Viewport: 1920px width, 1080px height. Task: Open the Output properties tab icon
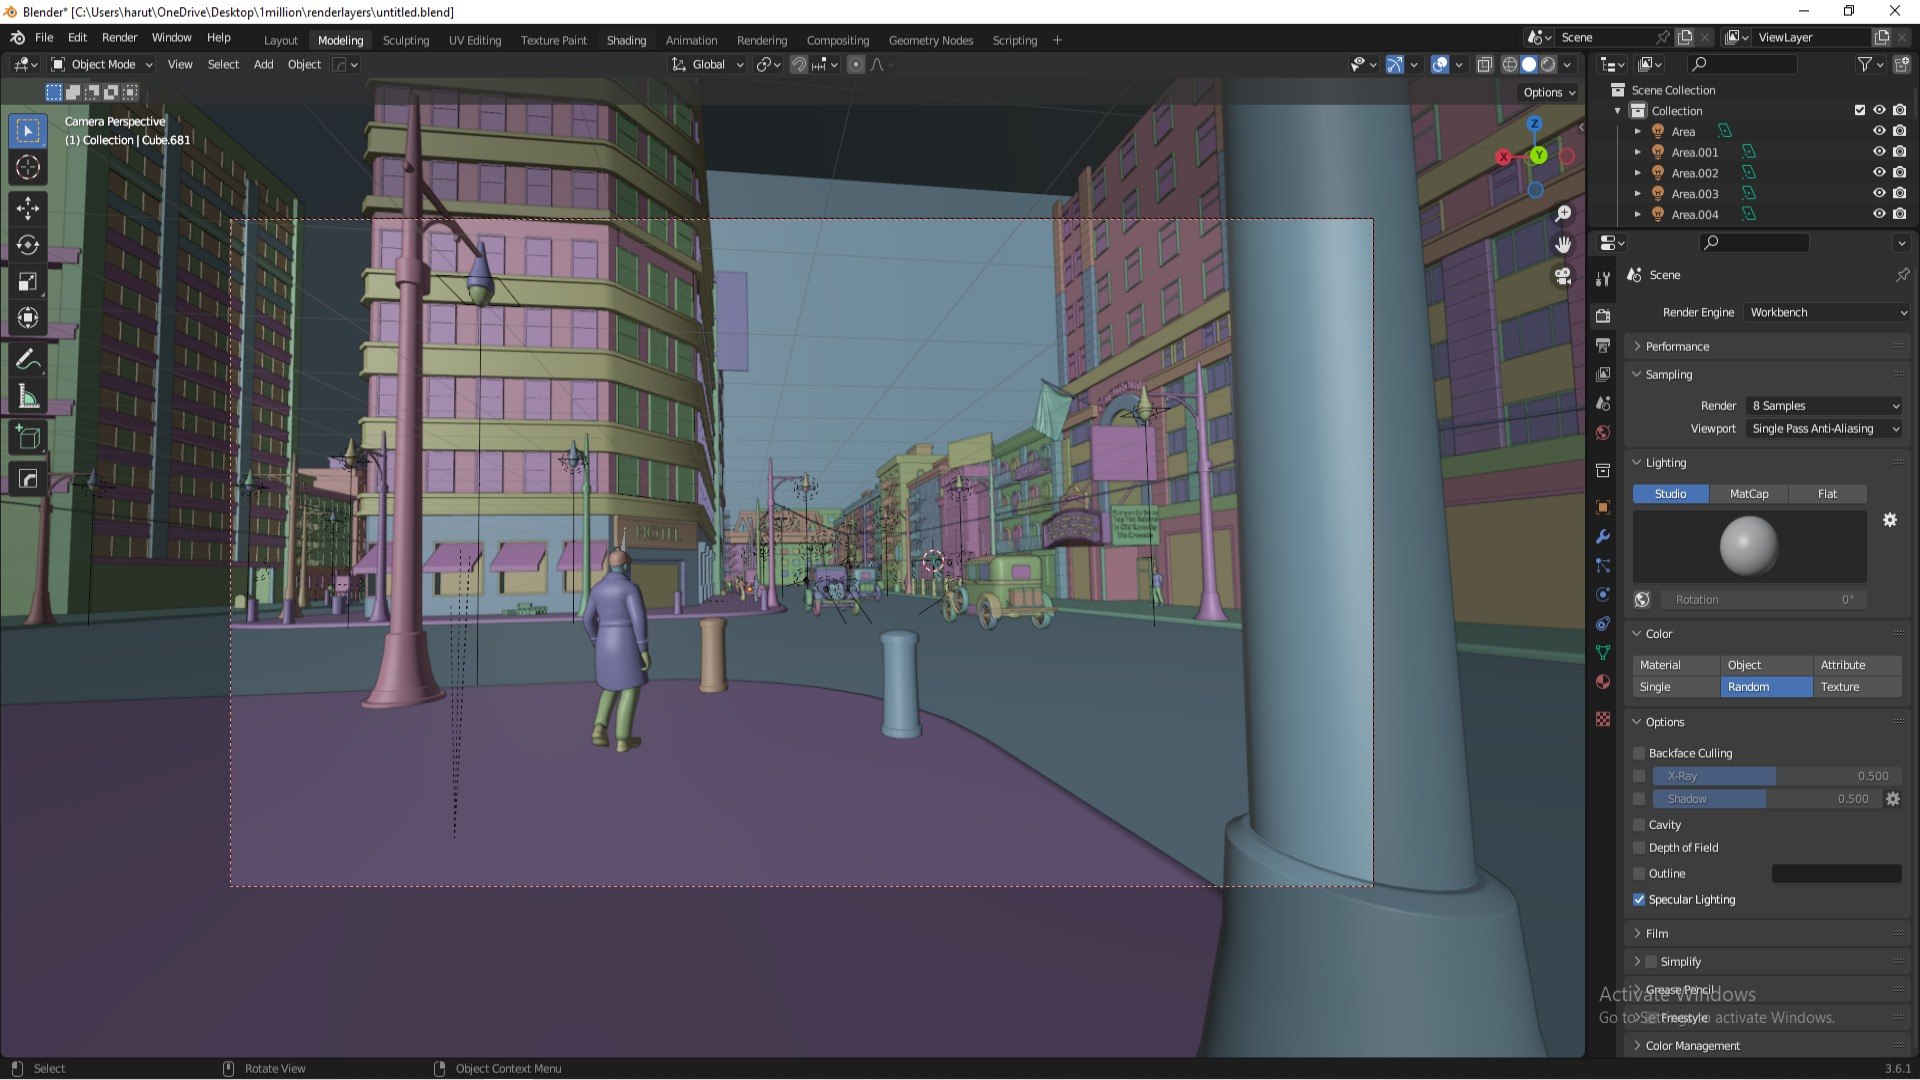1603,345
